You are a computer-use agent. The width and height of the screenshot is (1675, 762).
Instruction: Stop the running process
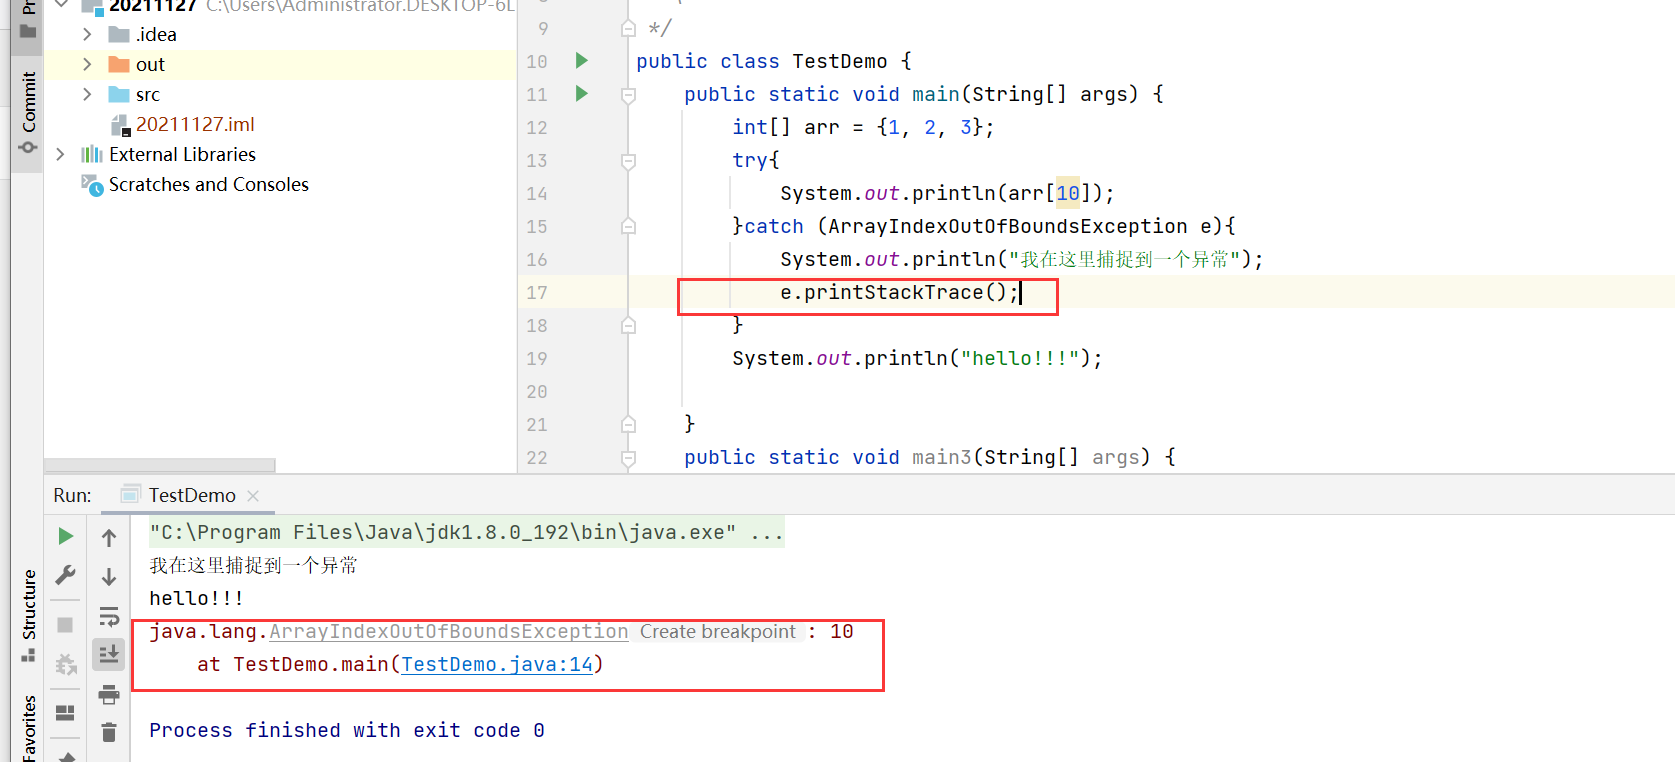(65, 625)
